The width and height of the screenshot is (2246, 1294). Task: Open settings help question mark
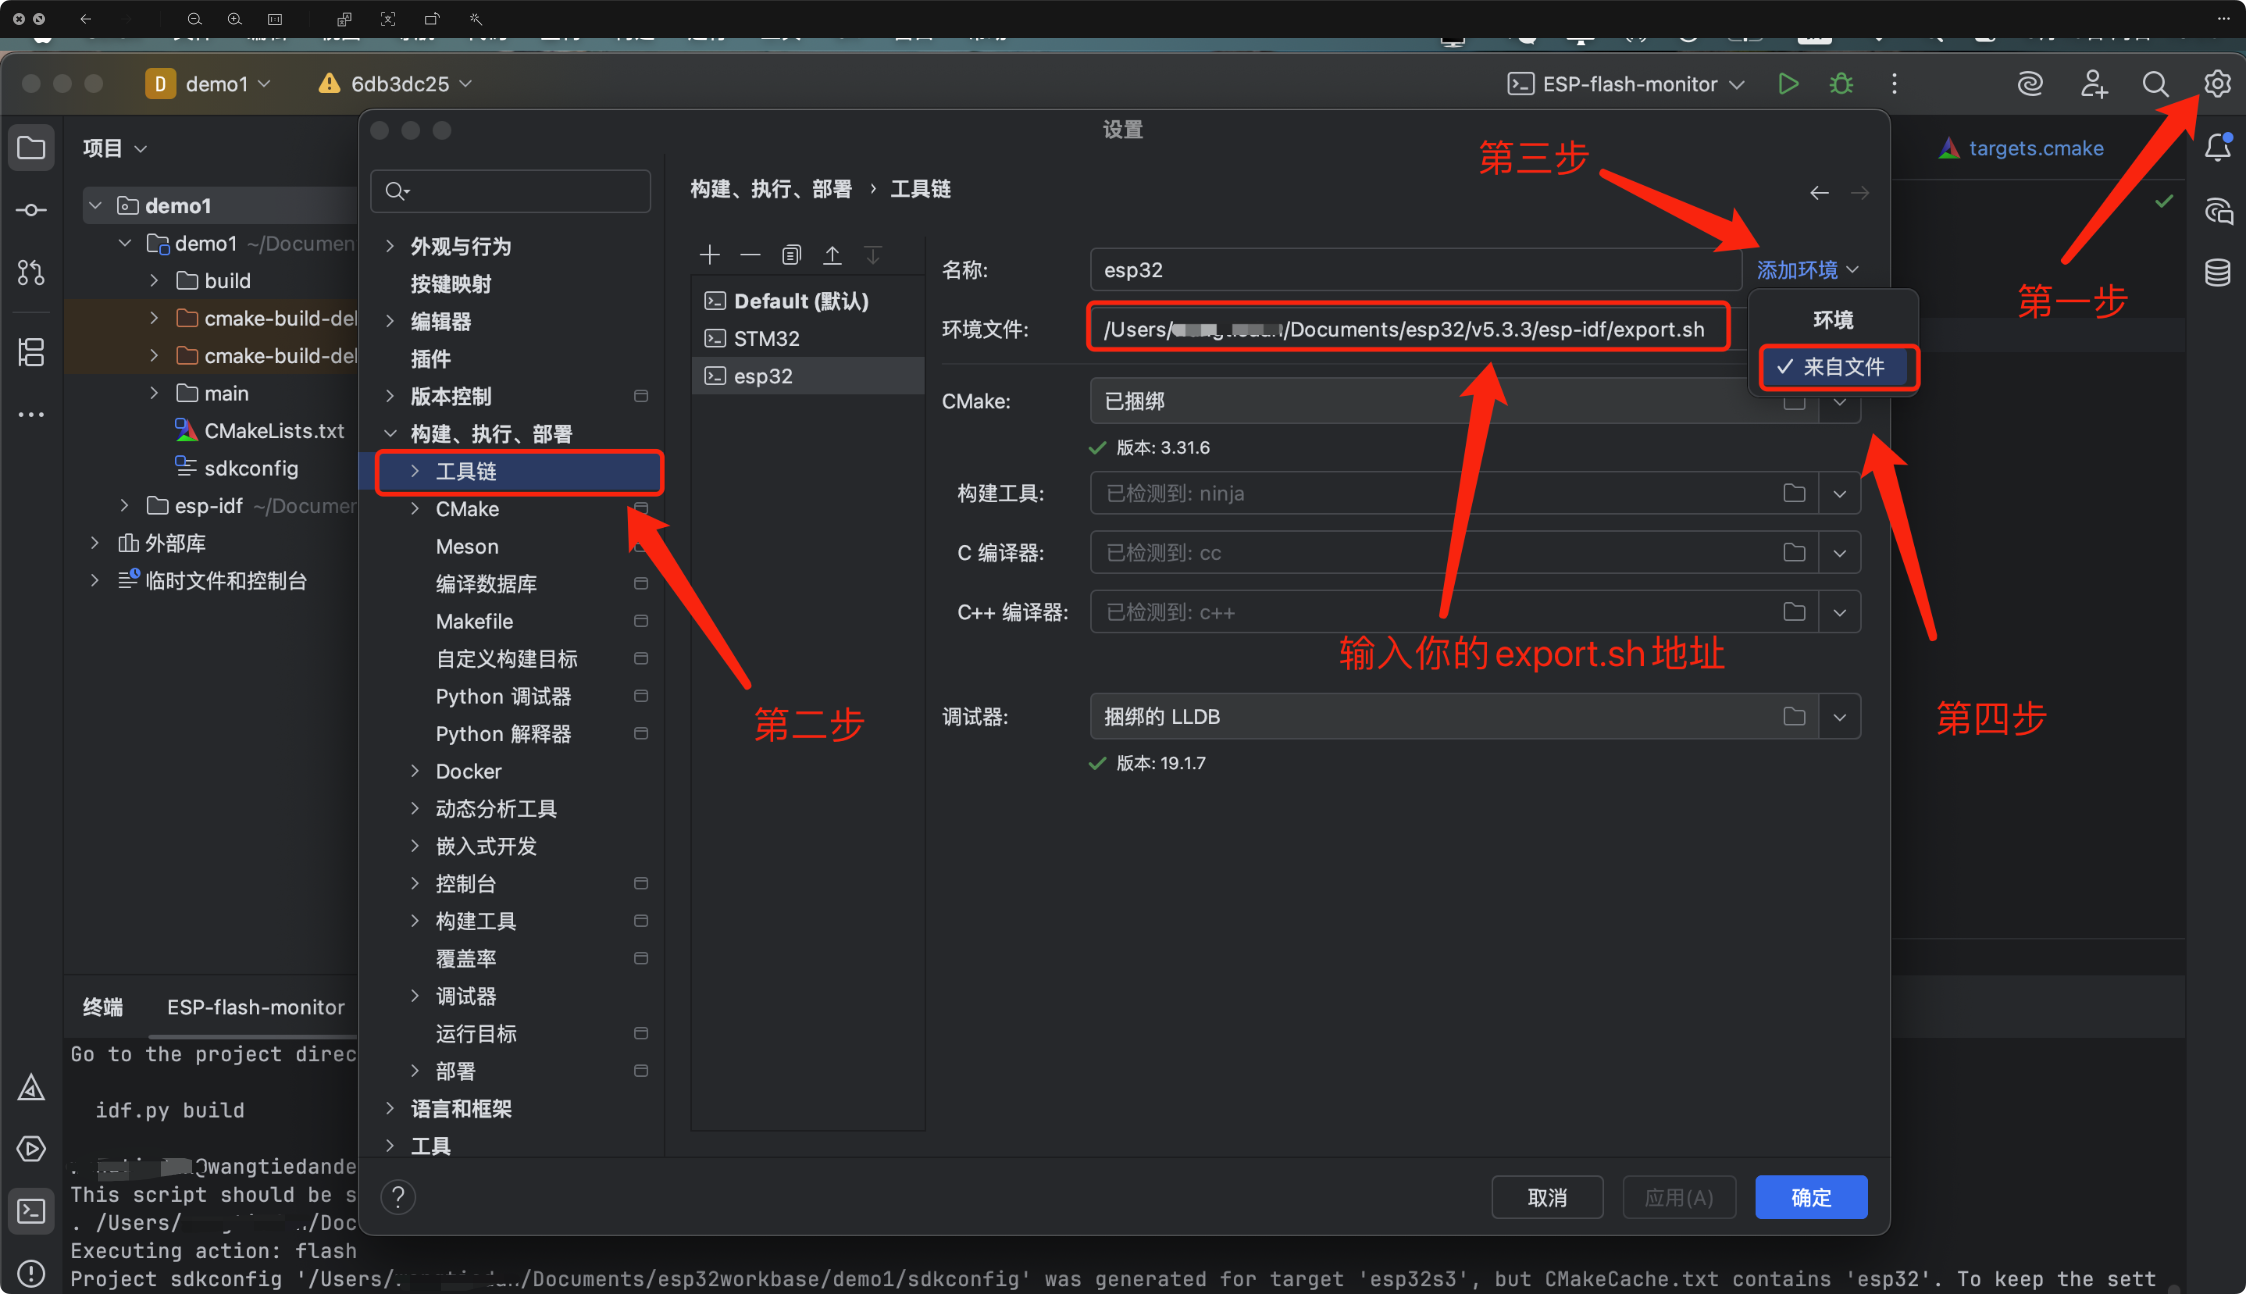398,1197
